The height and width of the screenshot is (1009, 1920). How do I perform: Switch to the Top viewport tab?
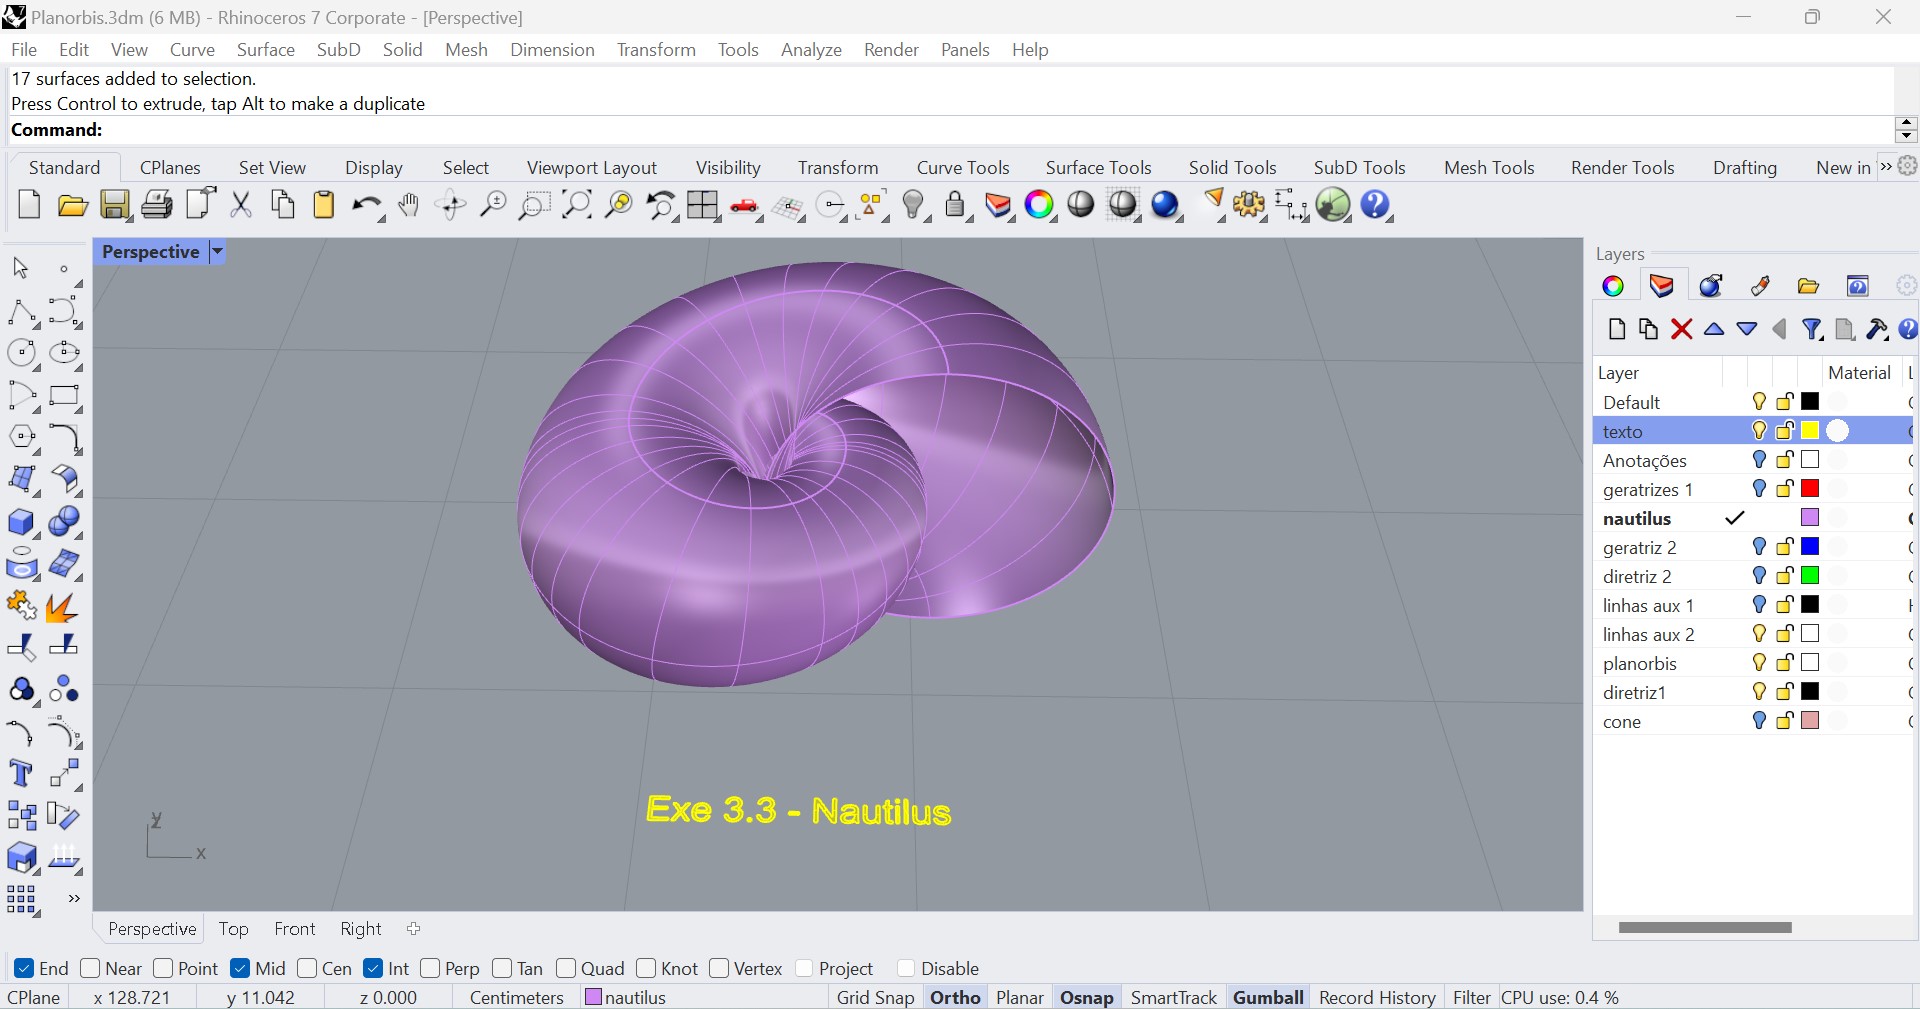coord(233,929)
